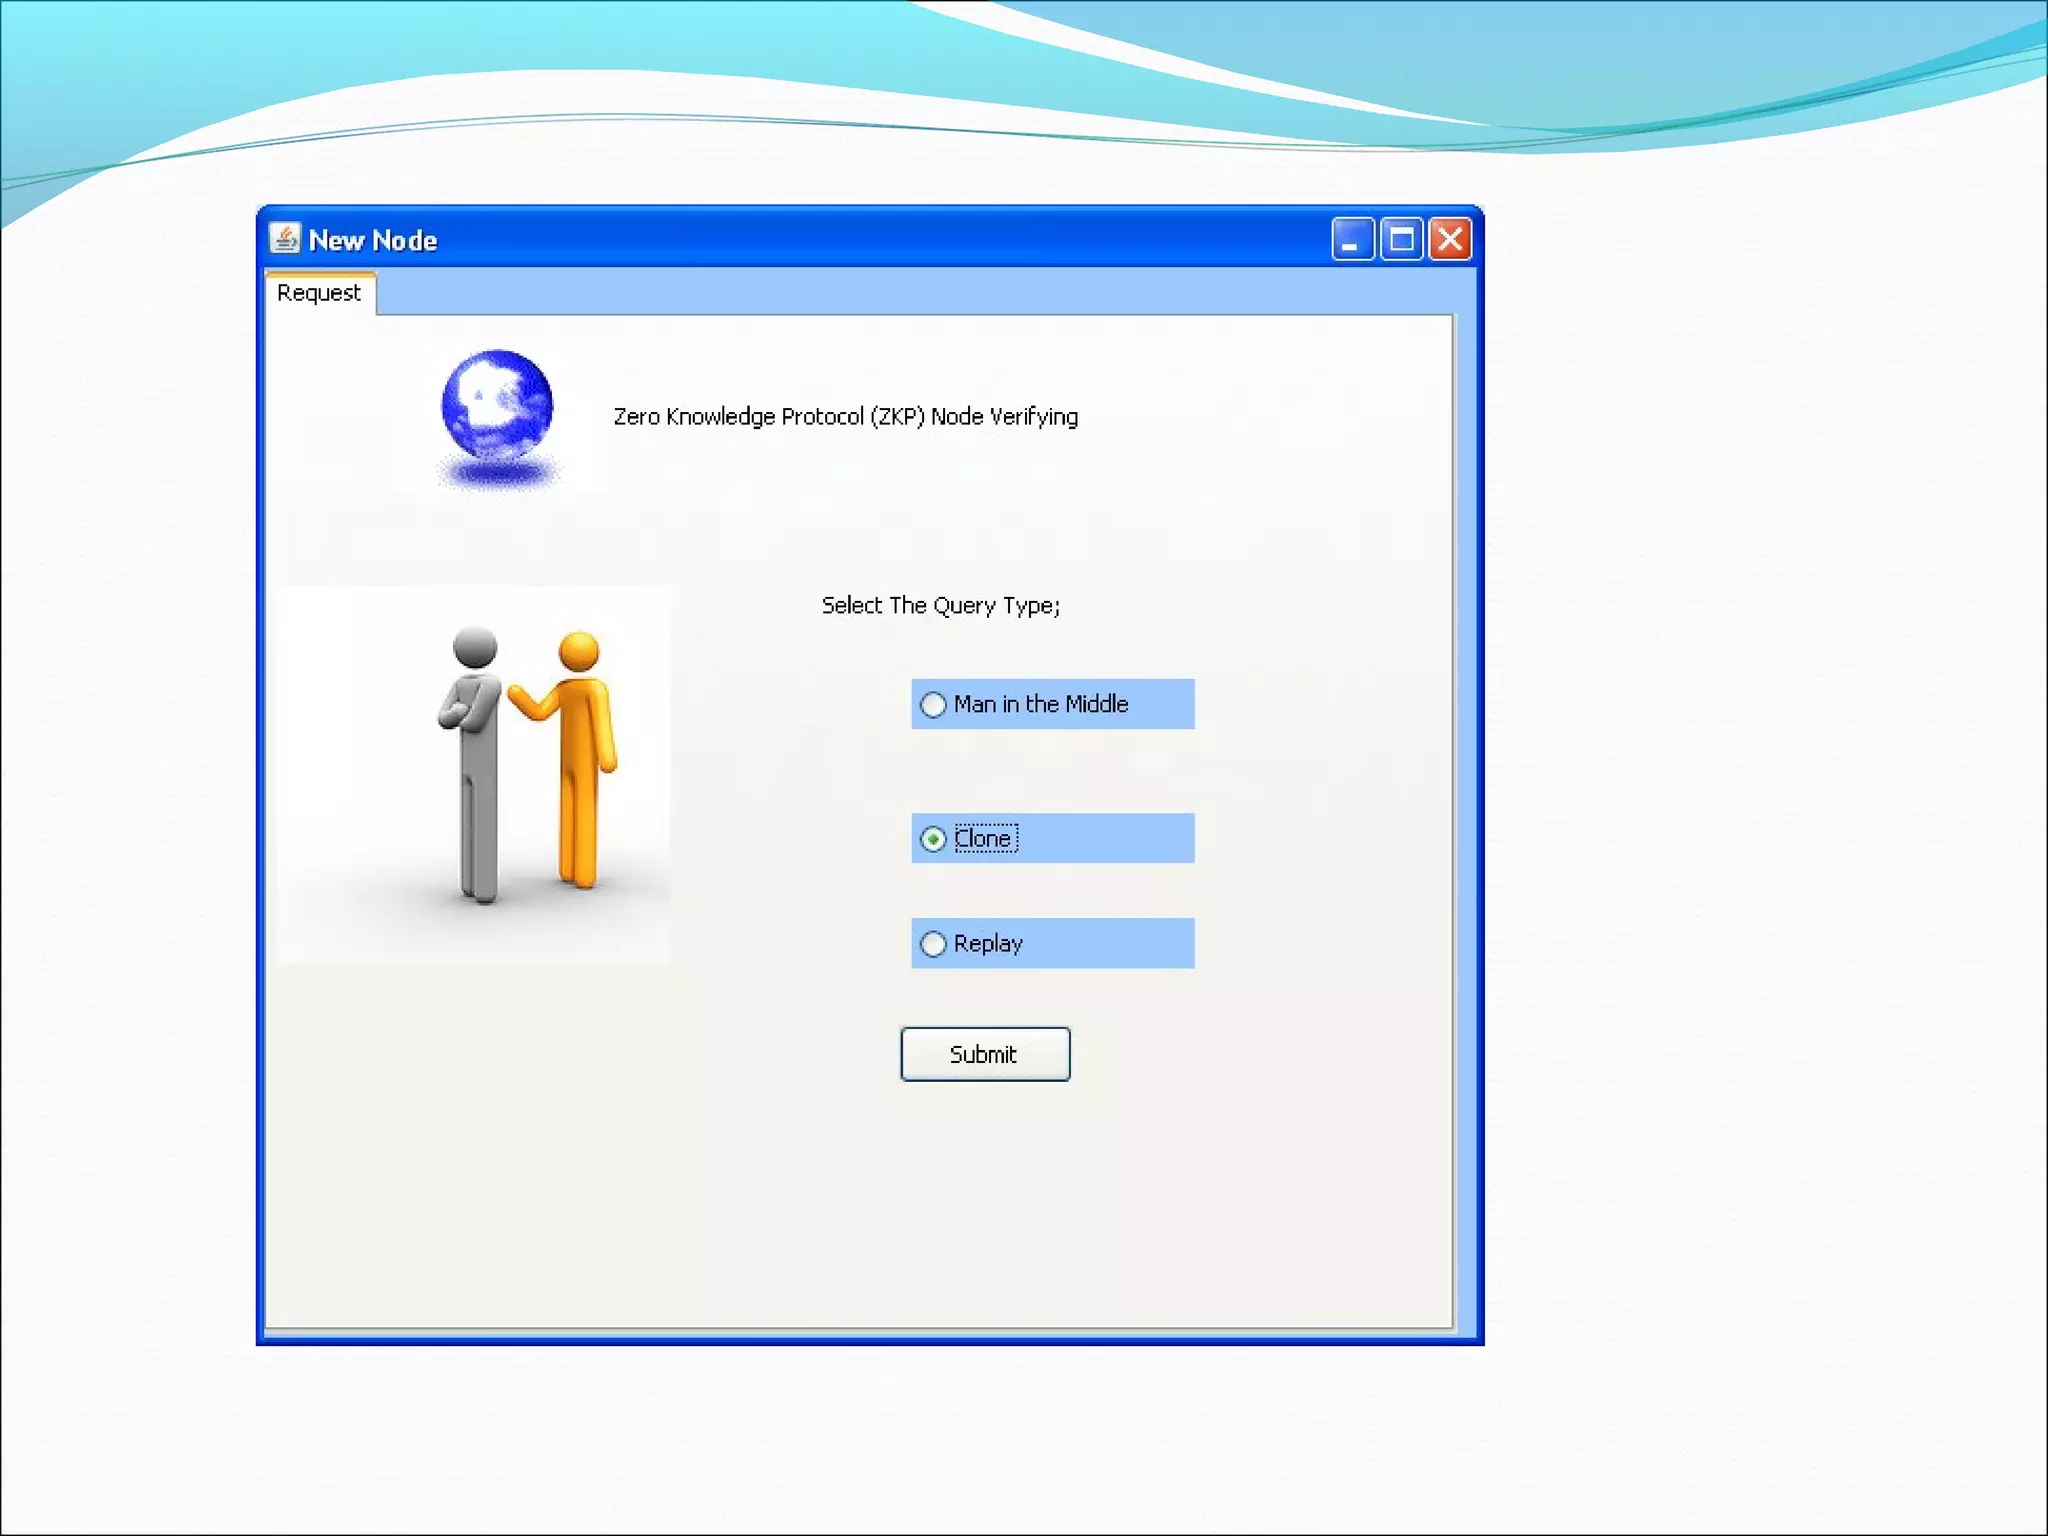Click the blue globe image
Viewport: 2048px width, 1536px height.
pyautogui.click(x=497, y=404)
